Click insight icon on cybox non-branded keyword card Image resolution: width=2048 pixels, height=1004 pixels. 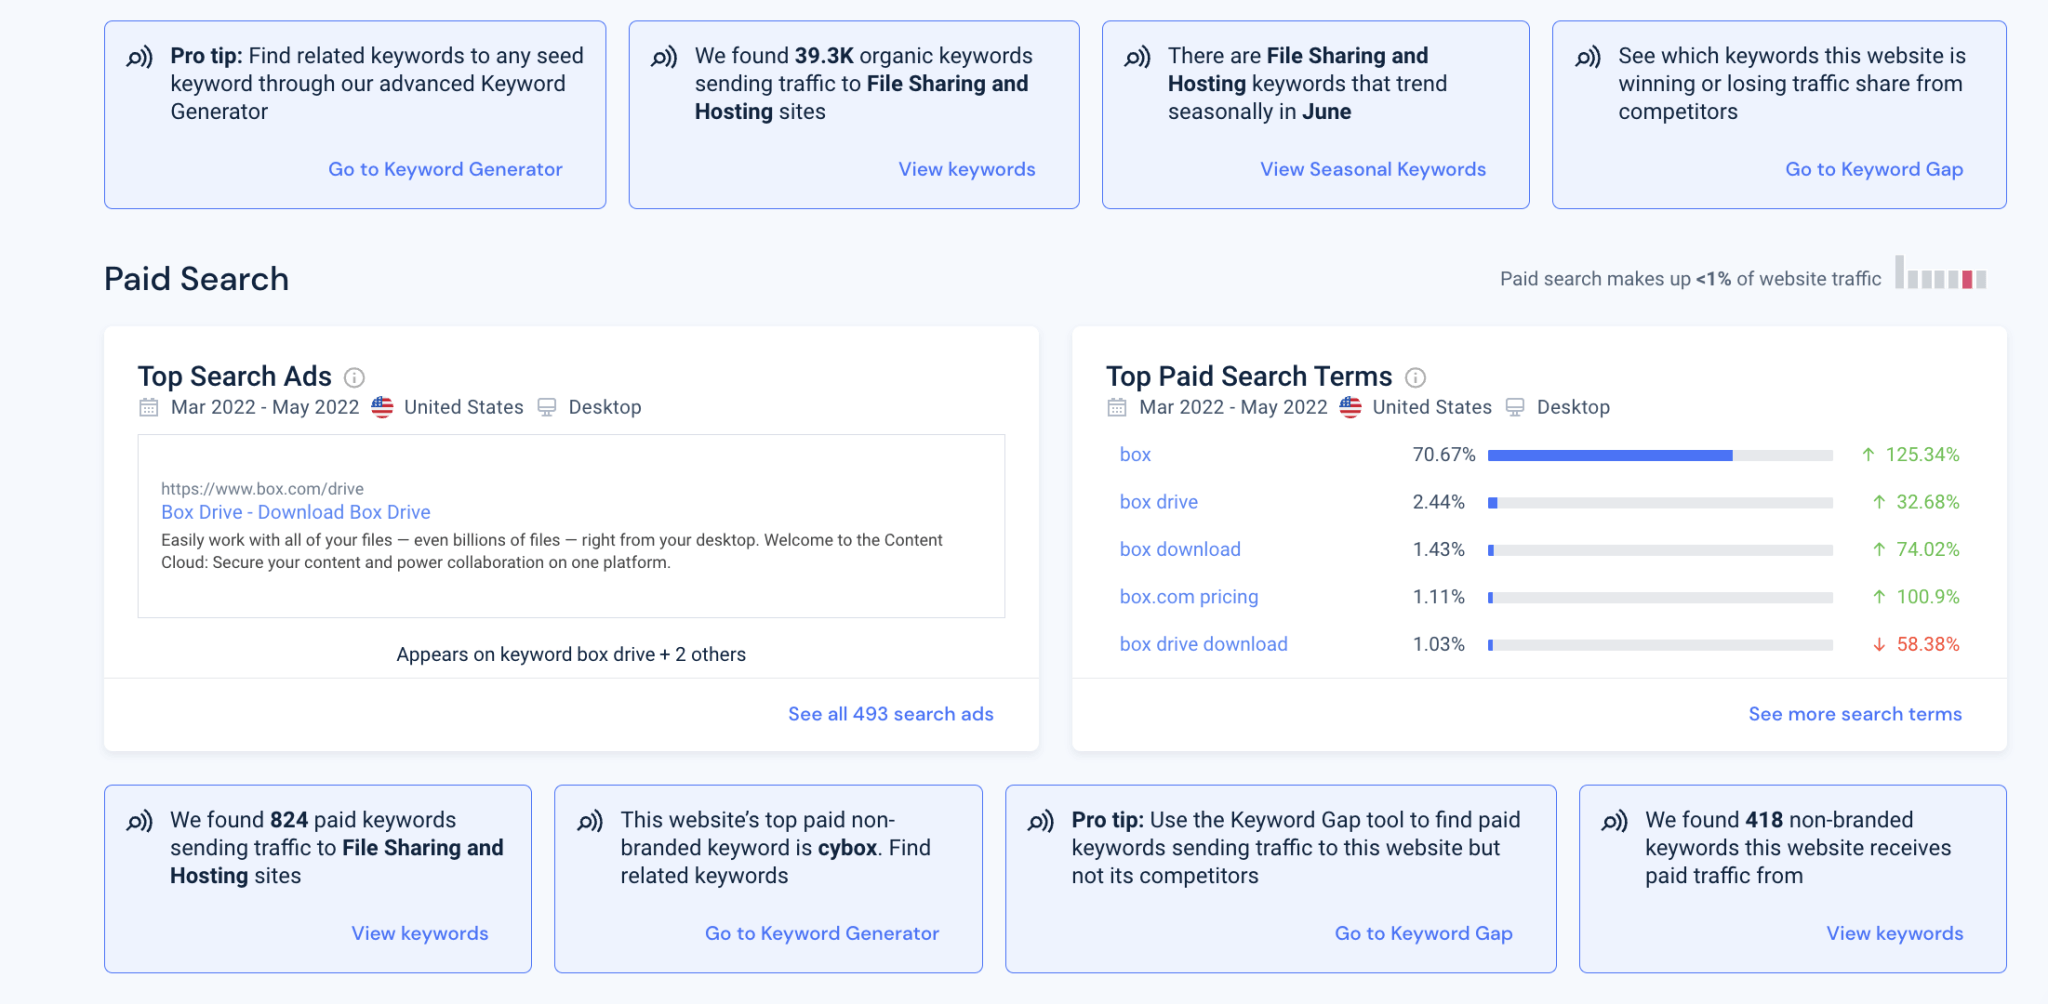click(x=590, y=821)
